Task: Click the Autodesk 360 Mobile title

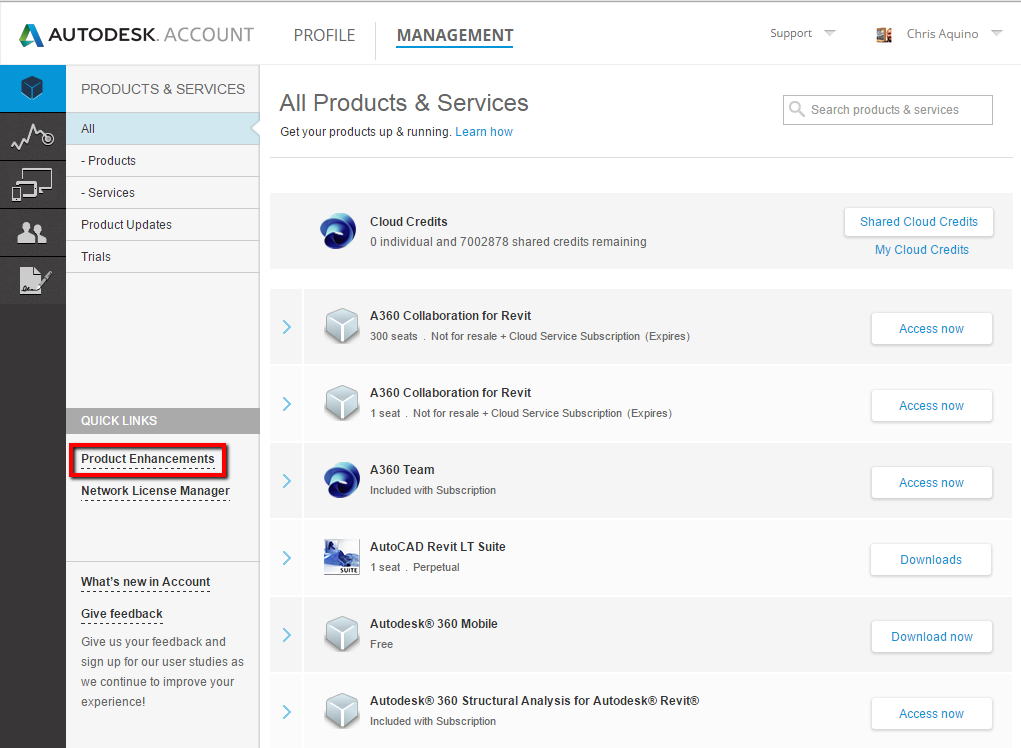Action: (434, 624)
